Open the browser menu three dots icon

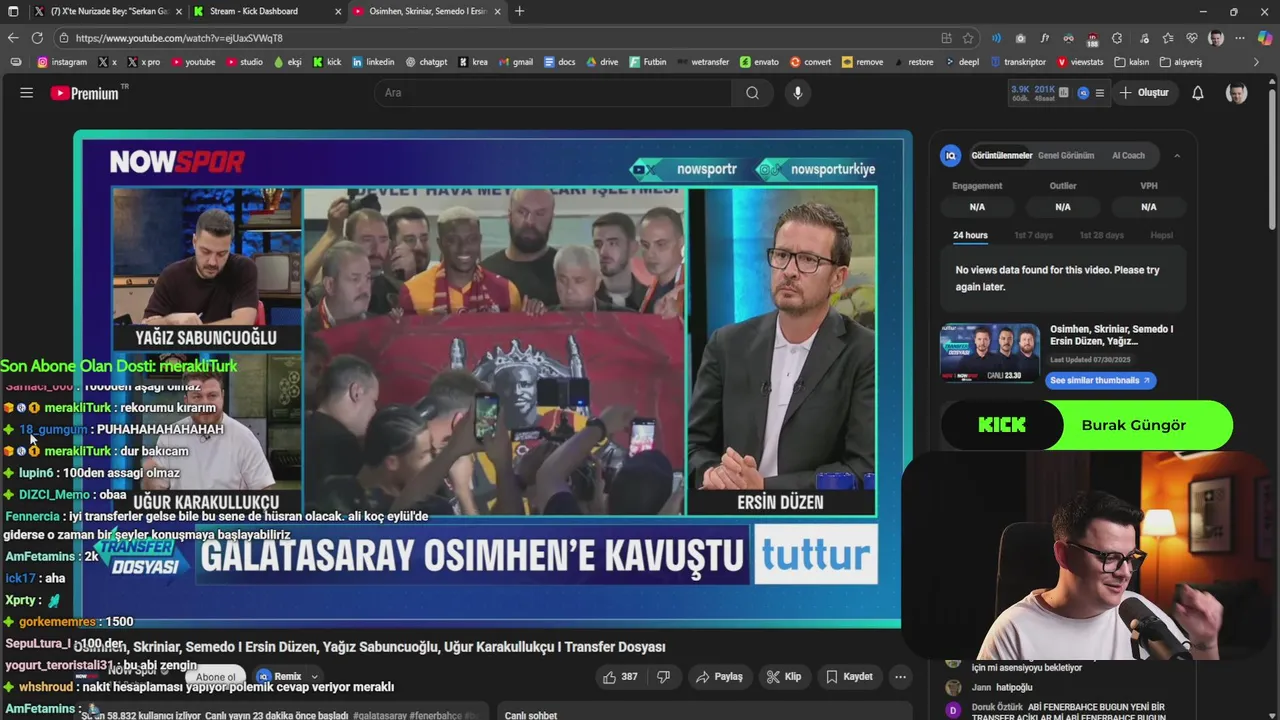click(x=1240, y=38)
